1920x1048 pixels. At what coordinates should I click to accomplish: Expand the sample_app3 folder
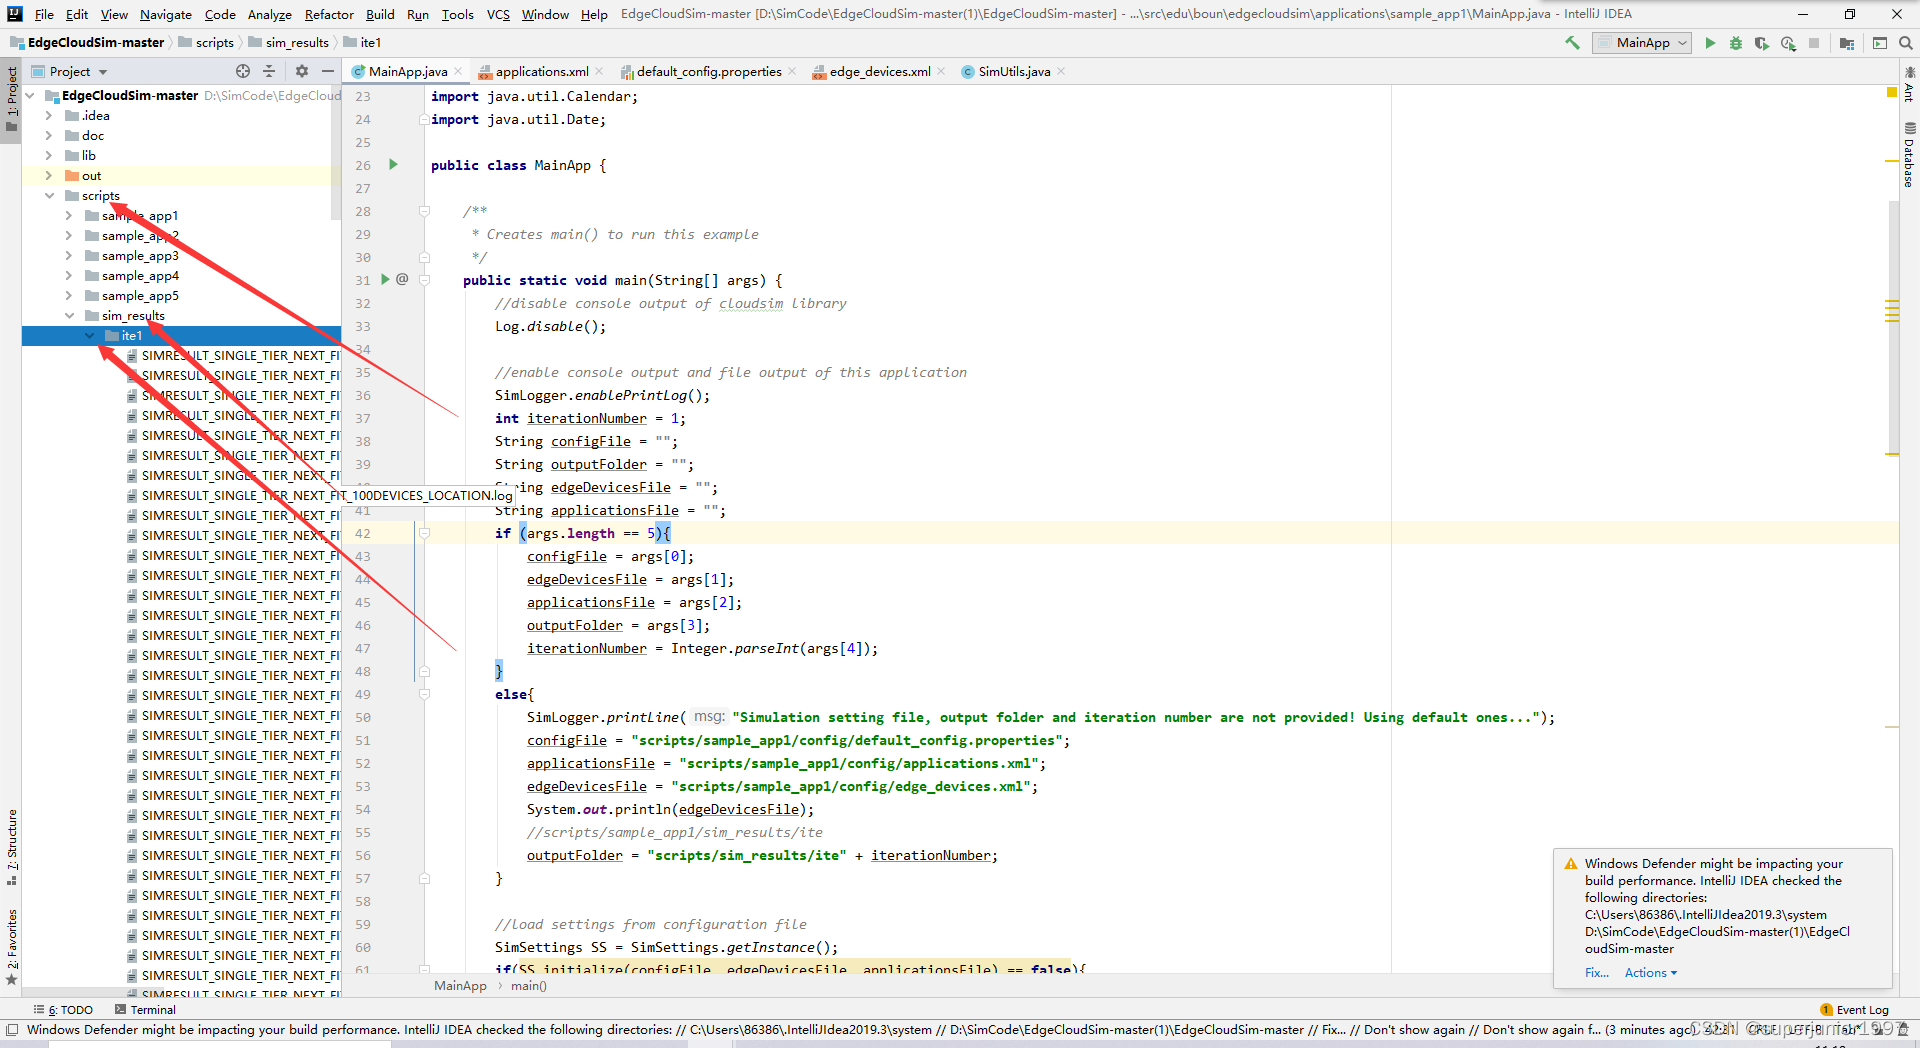[68, 256]
